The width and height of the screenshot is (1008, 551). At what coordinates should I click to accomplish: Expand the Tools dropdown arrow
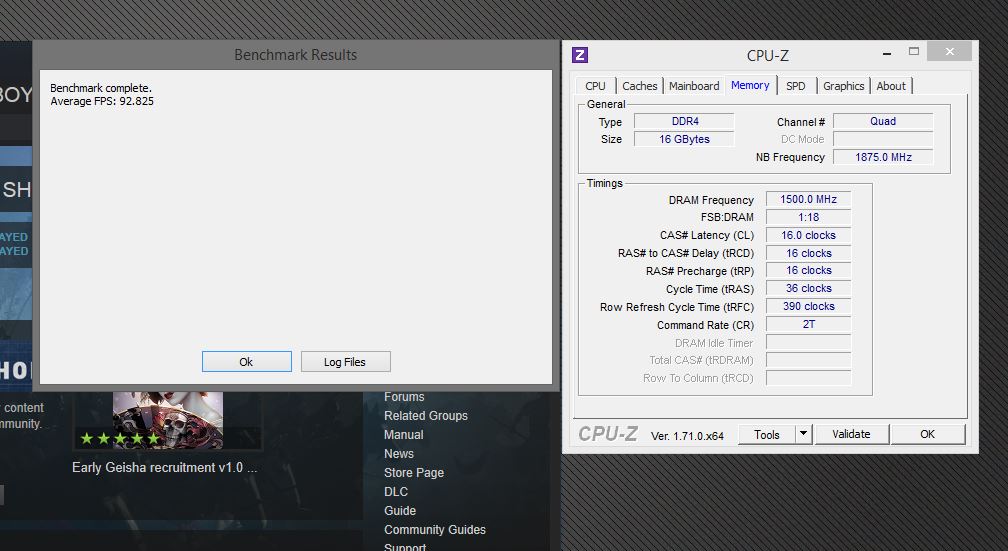[804, 435]
